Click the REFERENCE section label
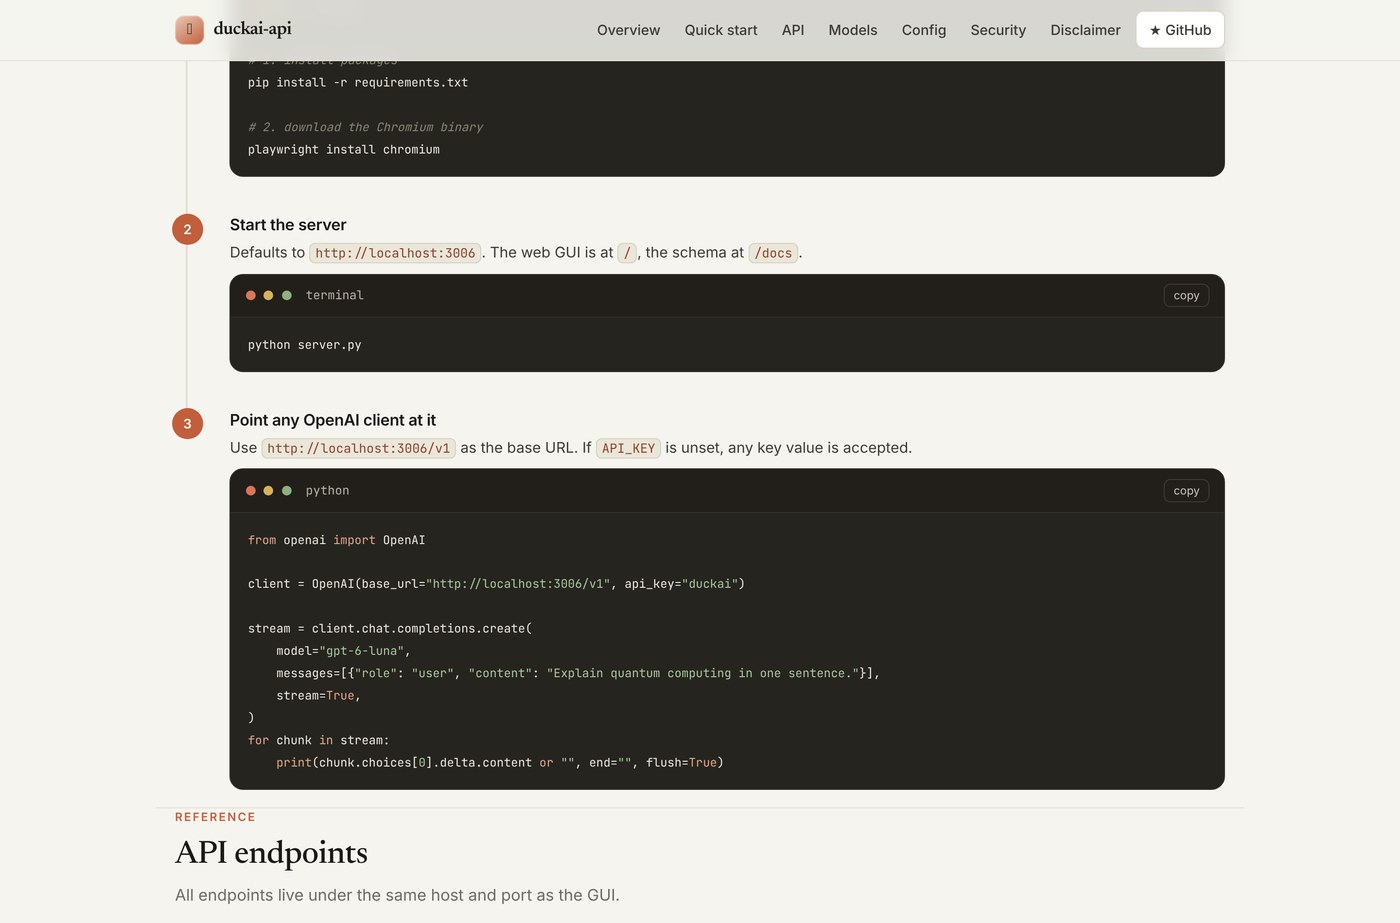1400x923 pixels. click(x=215, y=817)
